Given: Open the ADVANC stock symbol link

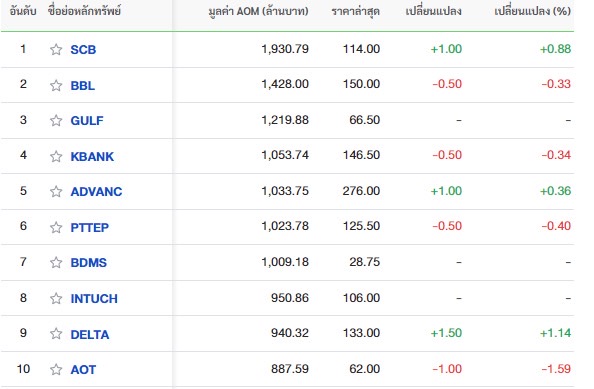Looking at the screenshot, I should (x=96, y=192).
